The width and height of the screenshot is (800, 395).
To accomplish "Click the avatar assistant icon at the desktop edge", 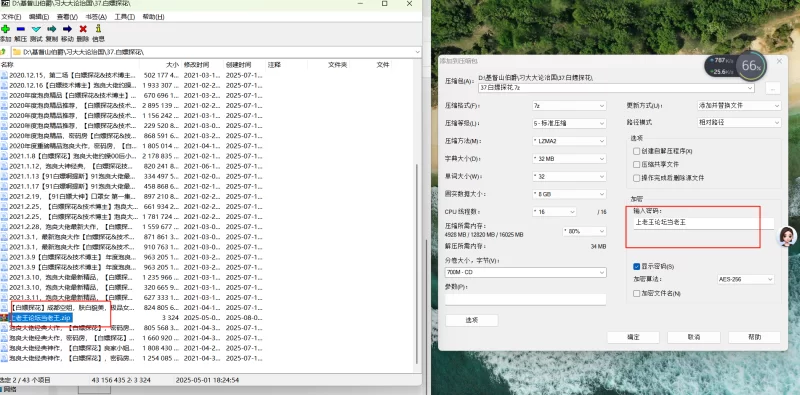I will 788,236.
